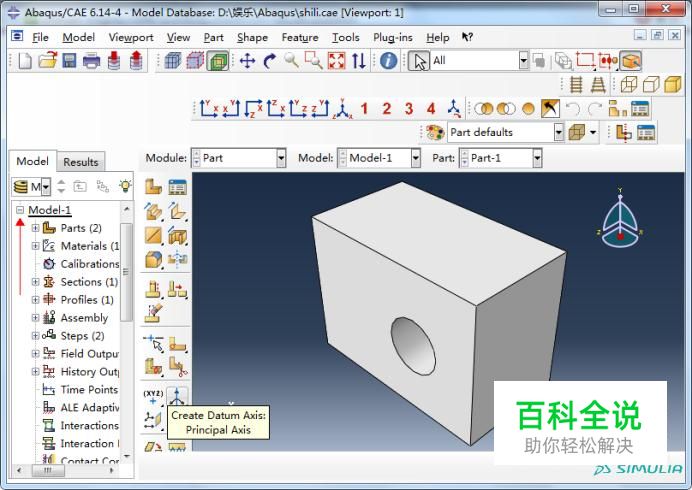Apply the isometric view icon

(x=342, y=109)
